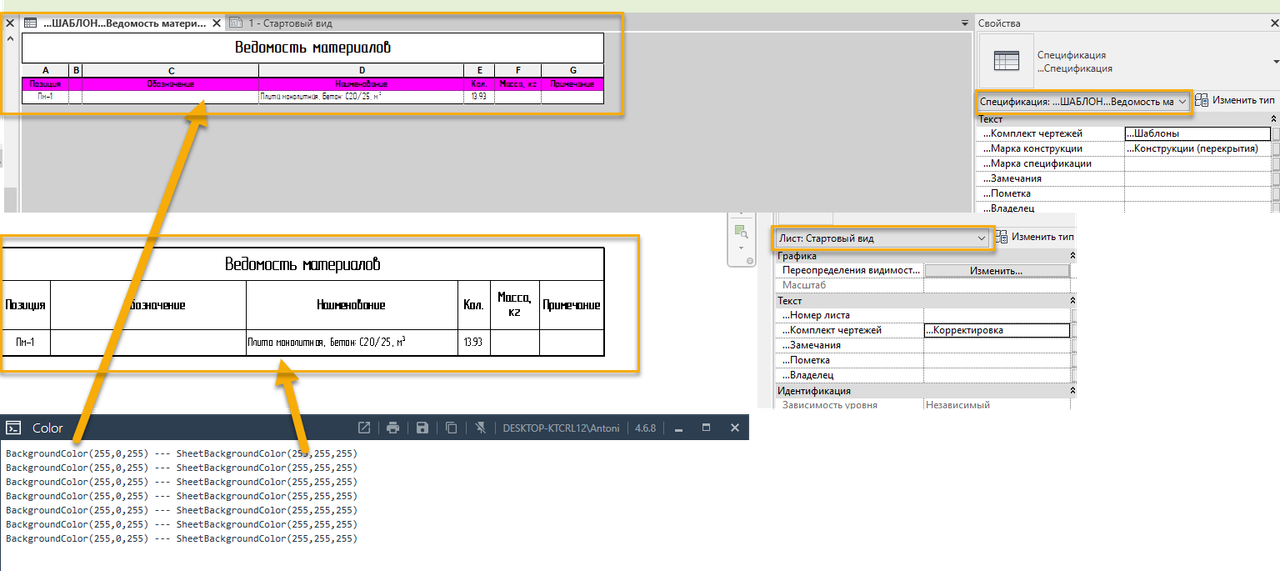This screenshot has width=1280, height=571.
Task: Click ...Комплект чертежей label in Спецификация properties
Action: coord(1032,134)
